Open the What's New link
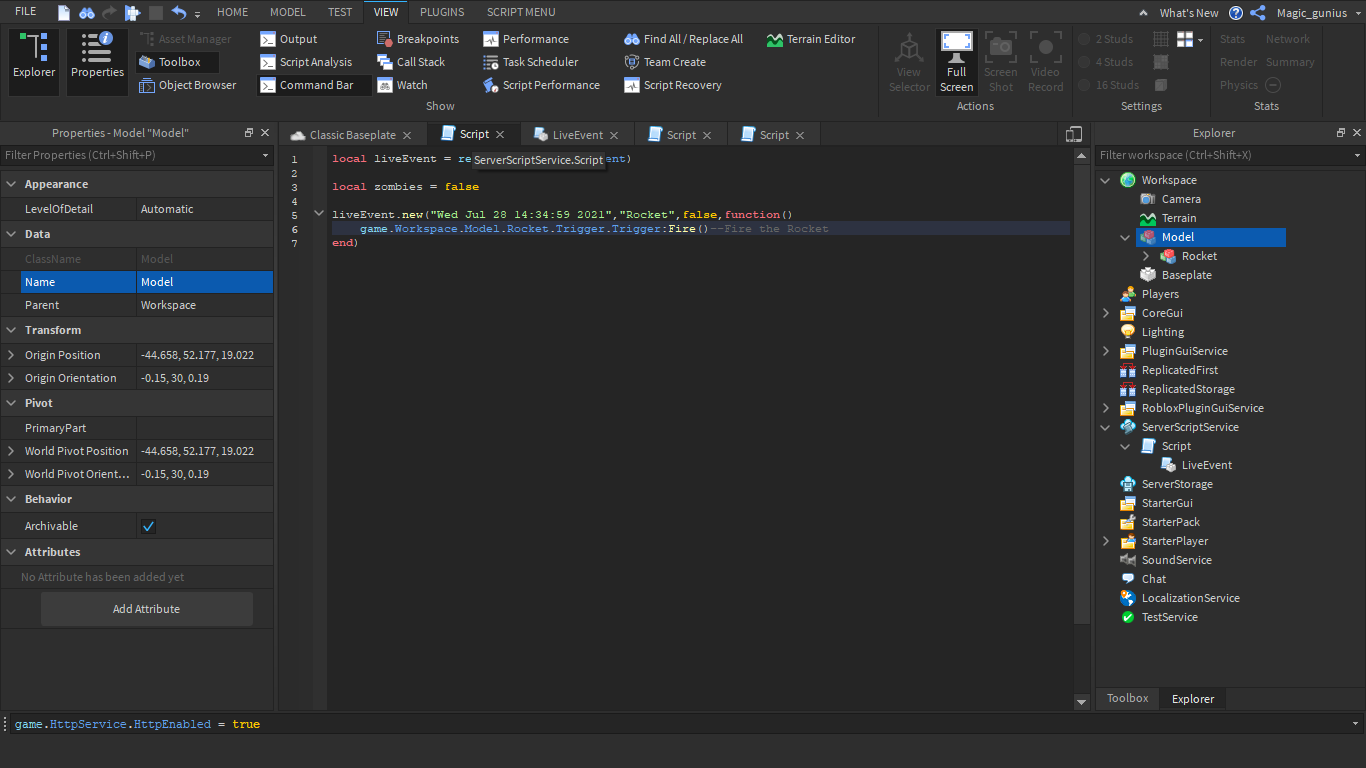This screenshot has height=768, width=1366. click(x=1188, y=13)
